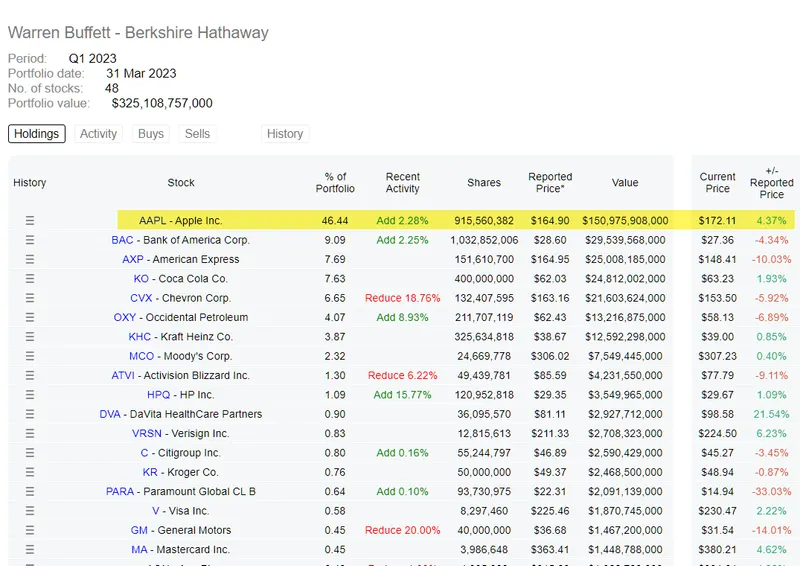Sort by % of Portfolio column header
Image resolution: width=800 pixels, height=566 pixels.
[335, 183]
